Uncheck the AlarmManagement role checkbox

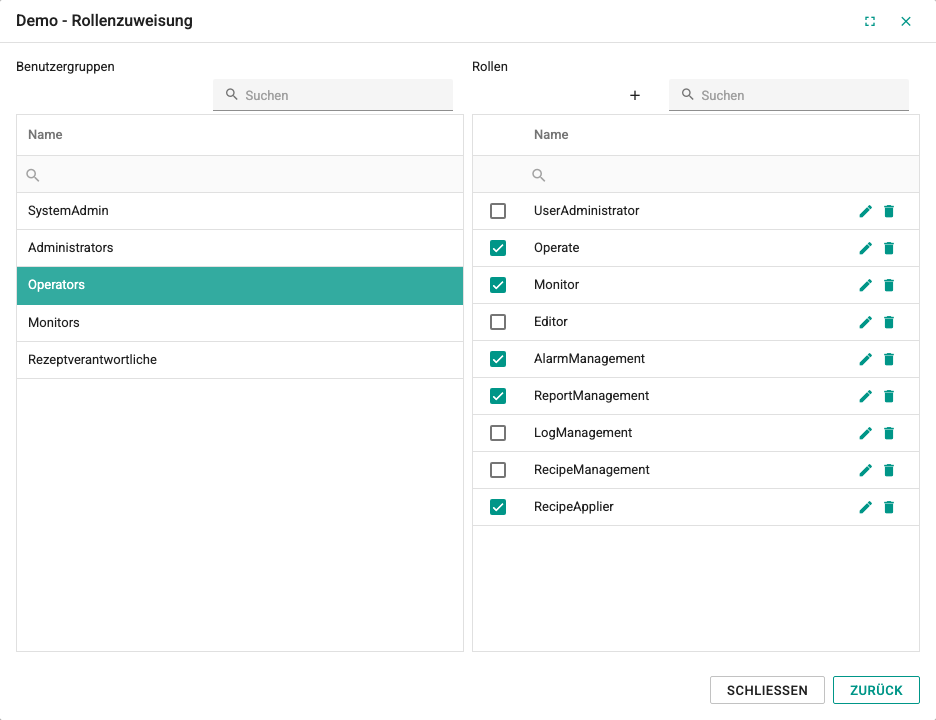pyautogui.click(x=498, y=359)
